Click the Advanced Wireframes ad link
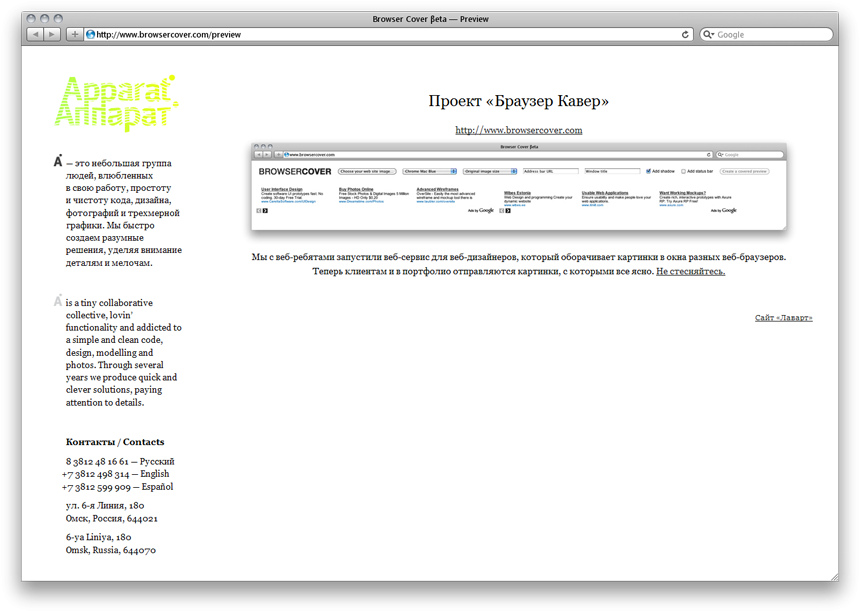The width and height of the screenshot is (860, 612). (x=437, y=189)
